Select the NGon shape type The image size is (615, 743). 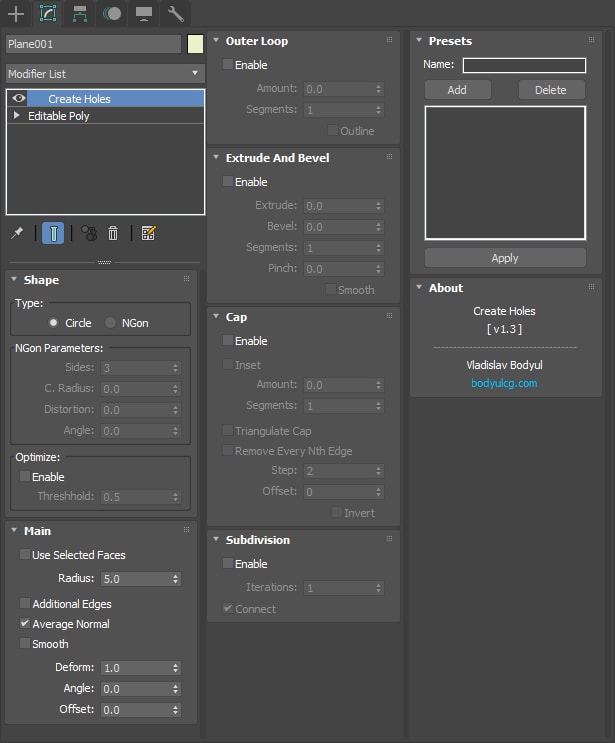point(110,323)
